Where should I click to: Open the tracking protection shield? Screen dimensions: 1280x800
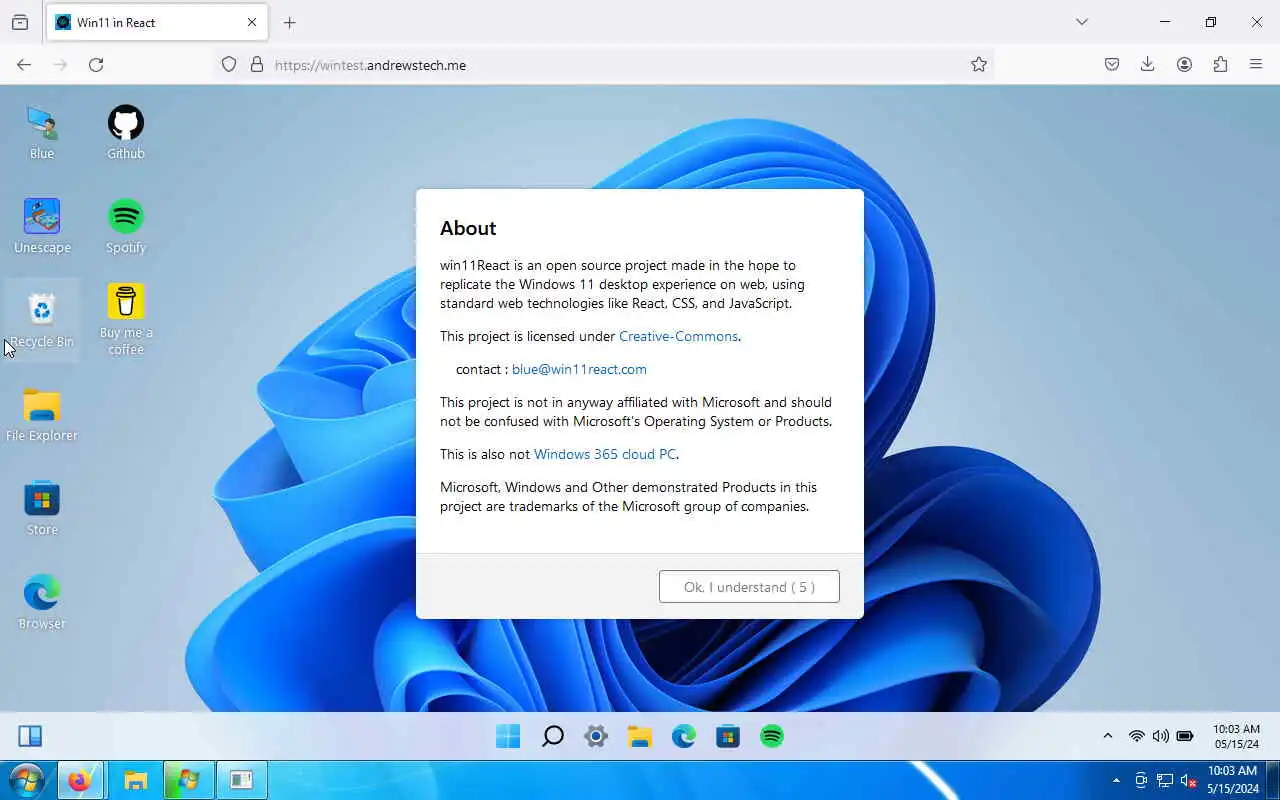[x=229, y=64]
